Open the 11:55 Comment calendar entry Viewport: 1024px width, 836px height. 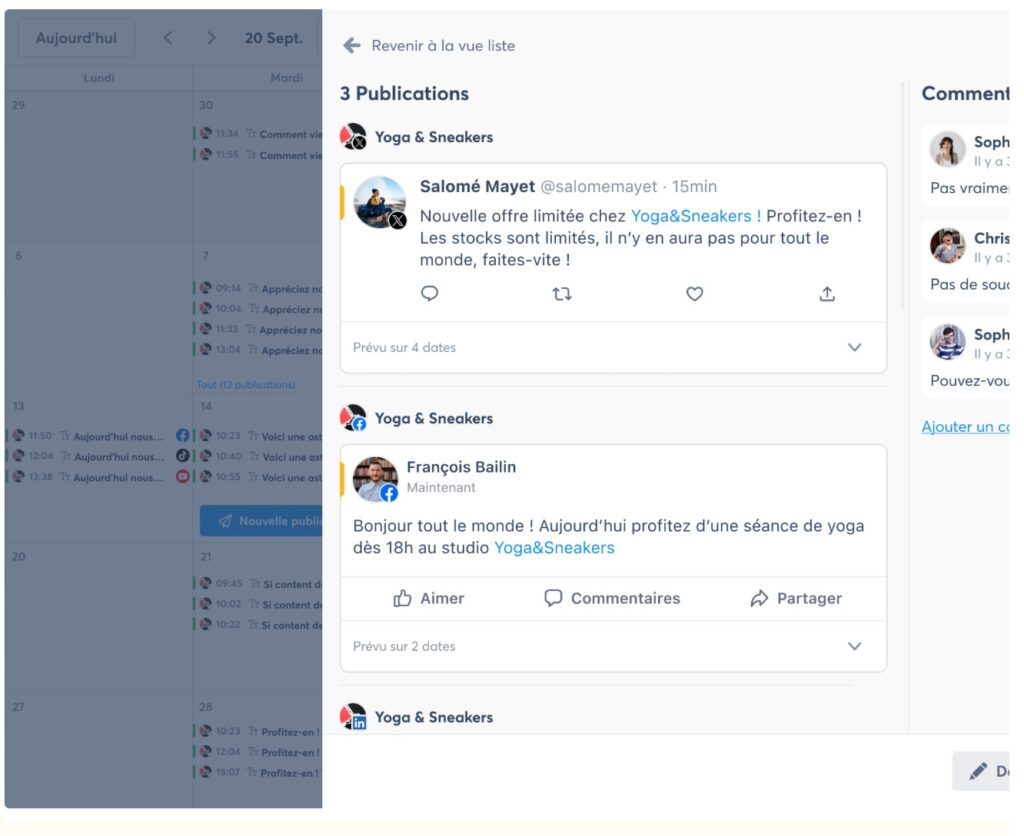[258, 155]
